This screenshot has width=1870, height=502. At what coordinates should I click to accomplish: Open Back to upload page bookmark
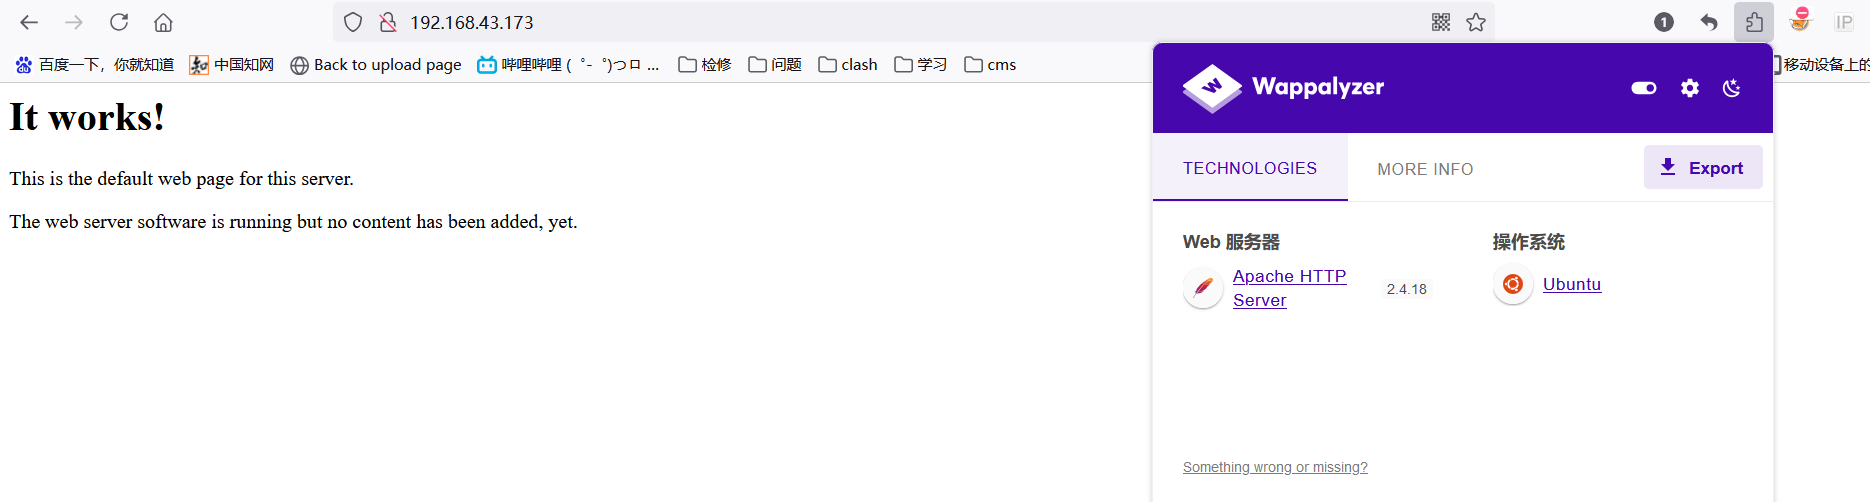coord(376,64)
